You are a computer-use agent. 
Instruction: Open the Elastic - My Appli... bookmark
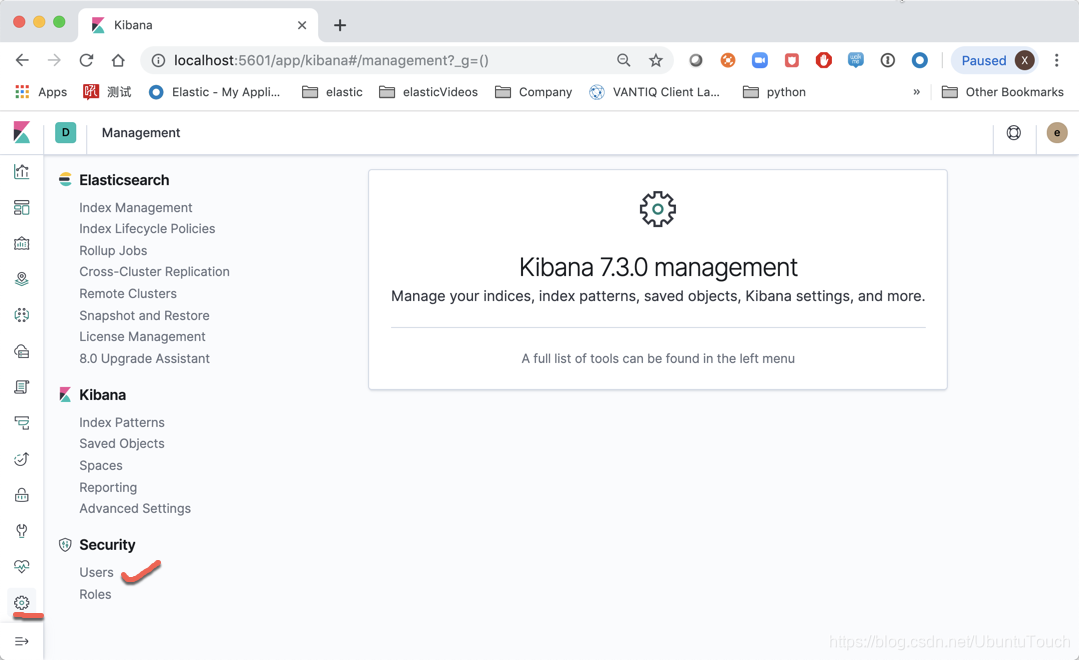(x=215, y=92)
